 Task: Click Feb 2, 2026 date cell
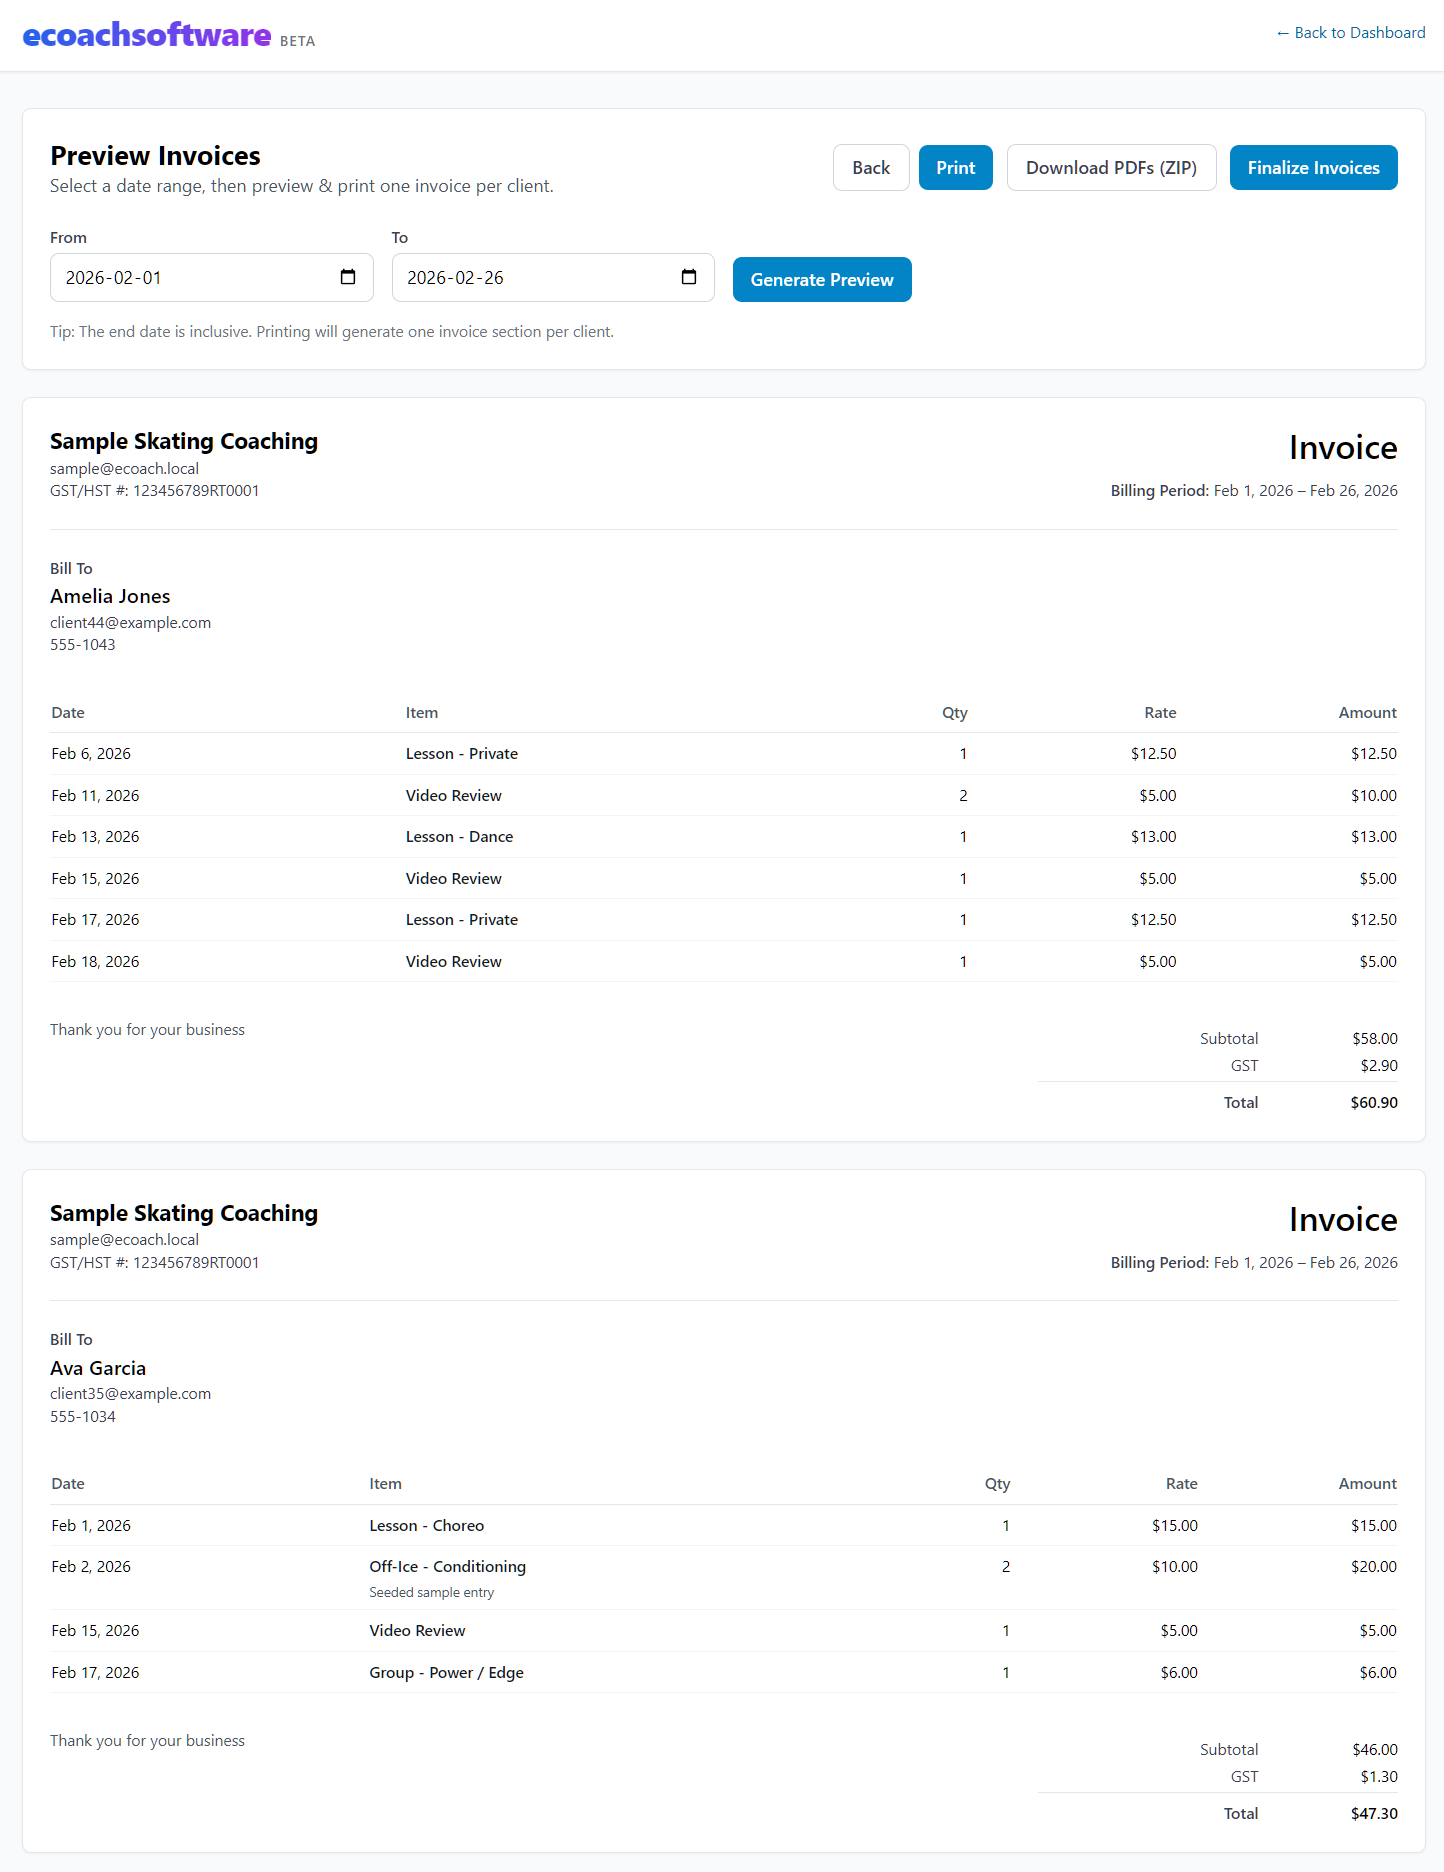click(91, 1567)
